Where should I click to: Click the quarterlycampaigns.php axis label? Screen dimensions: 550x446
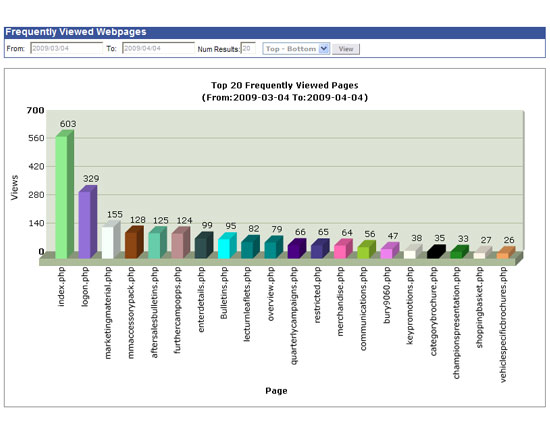click(294, 316)
